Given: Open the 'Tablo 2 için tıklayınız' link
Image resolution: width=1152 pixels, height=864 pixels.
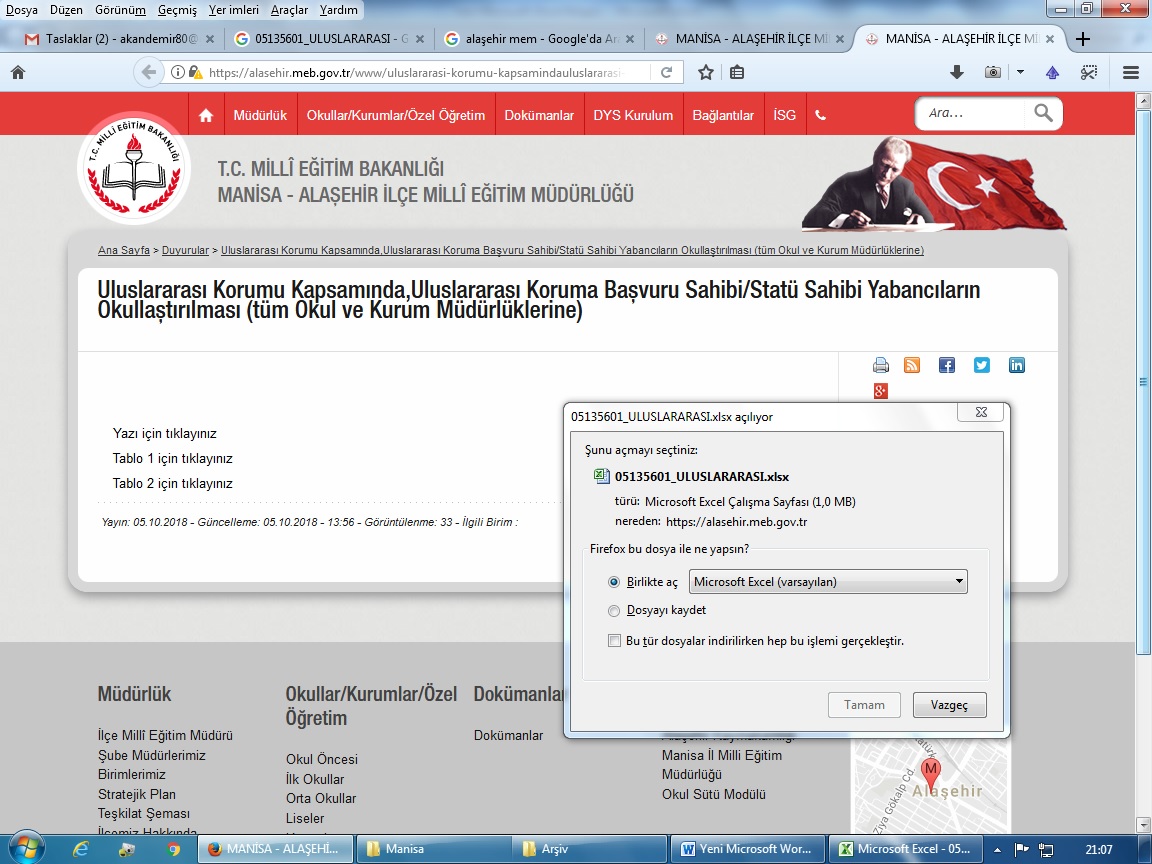Looking at the screenshot, I should (x=173, y=483).
